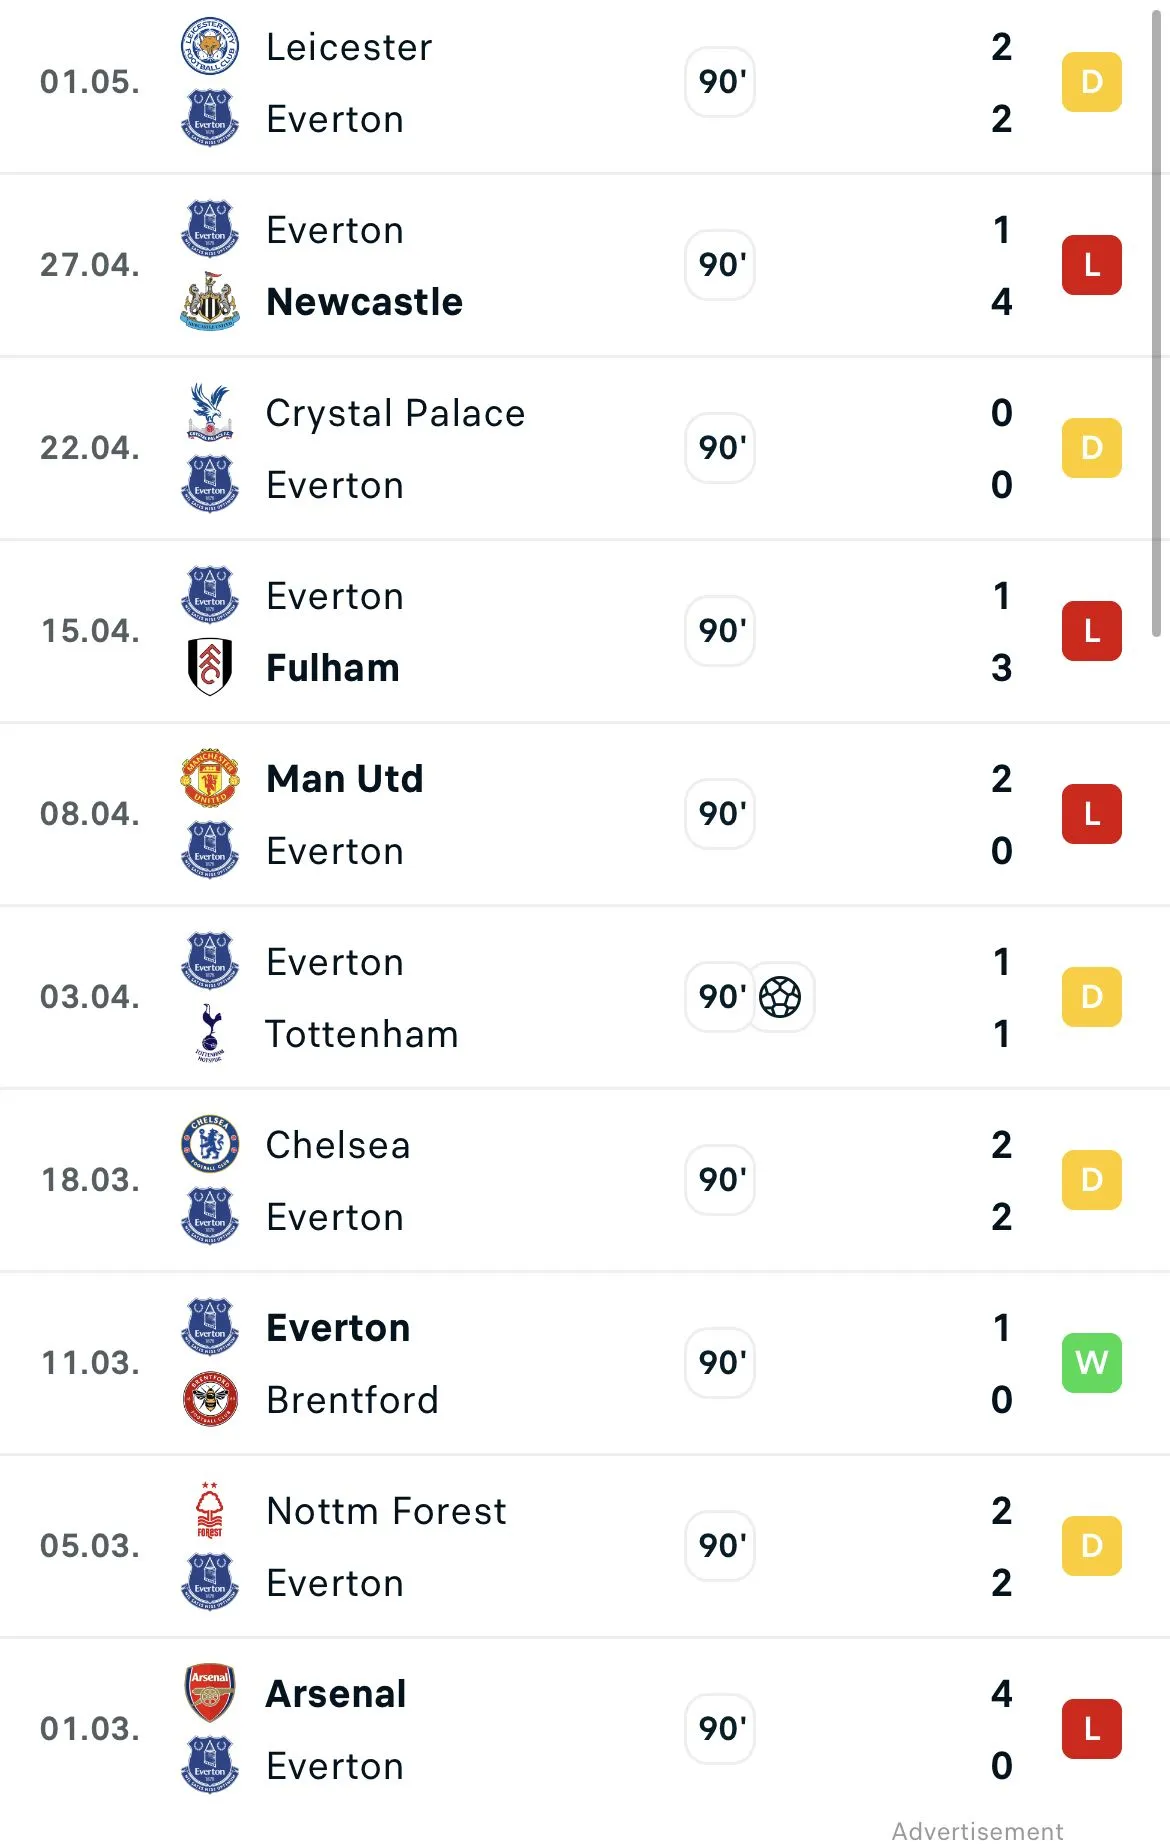Open the Everton vs Newcastle loss badge
The height and width of the screenshot is (1844, 1170).
click(1092, 265)
